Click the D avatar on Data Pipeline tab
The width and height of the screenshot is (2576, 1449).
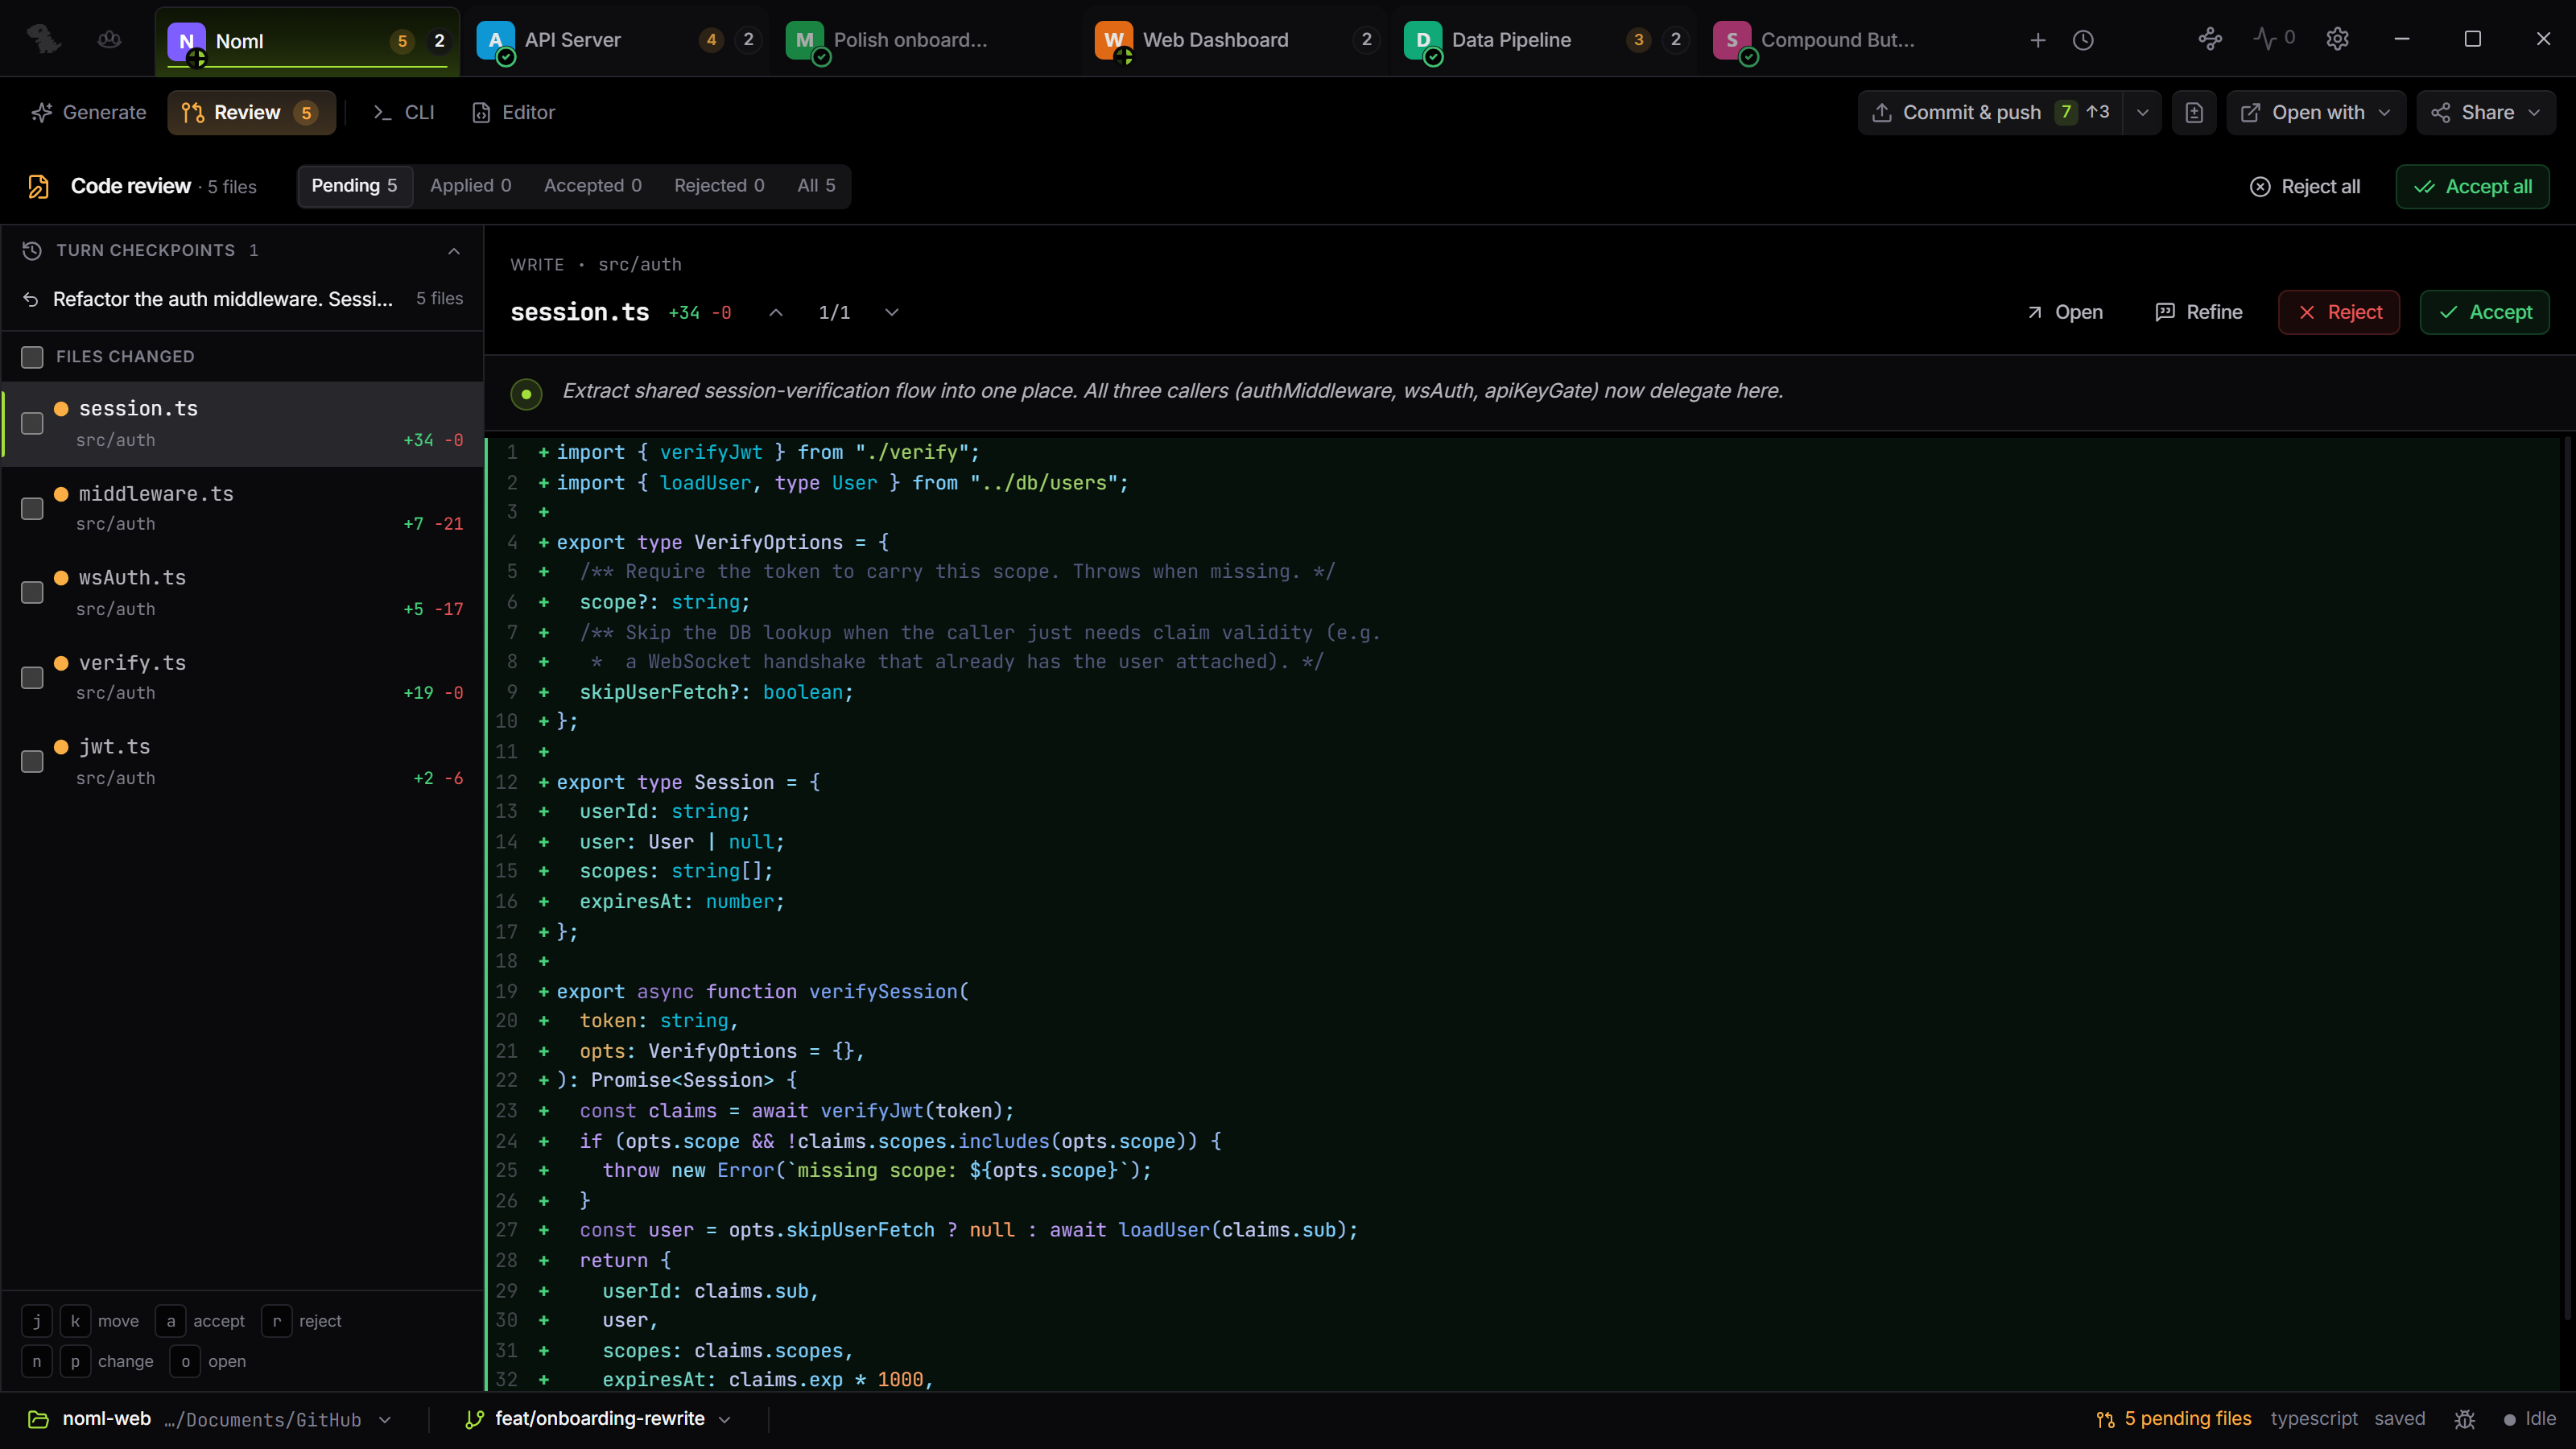point(1422,40)
